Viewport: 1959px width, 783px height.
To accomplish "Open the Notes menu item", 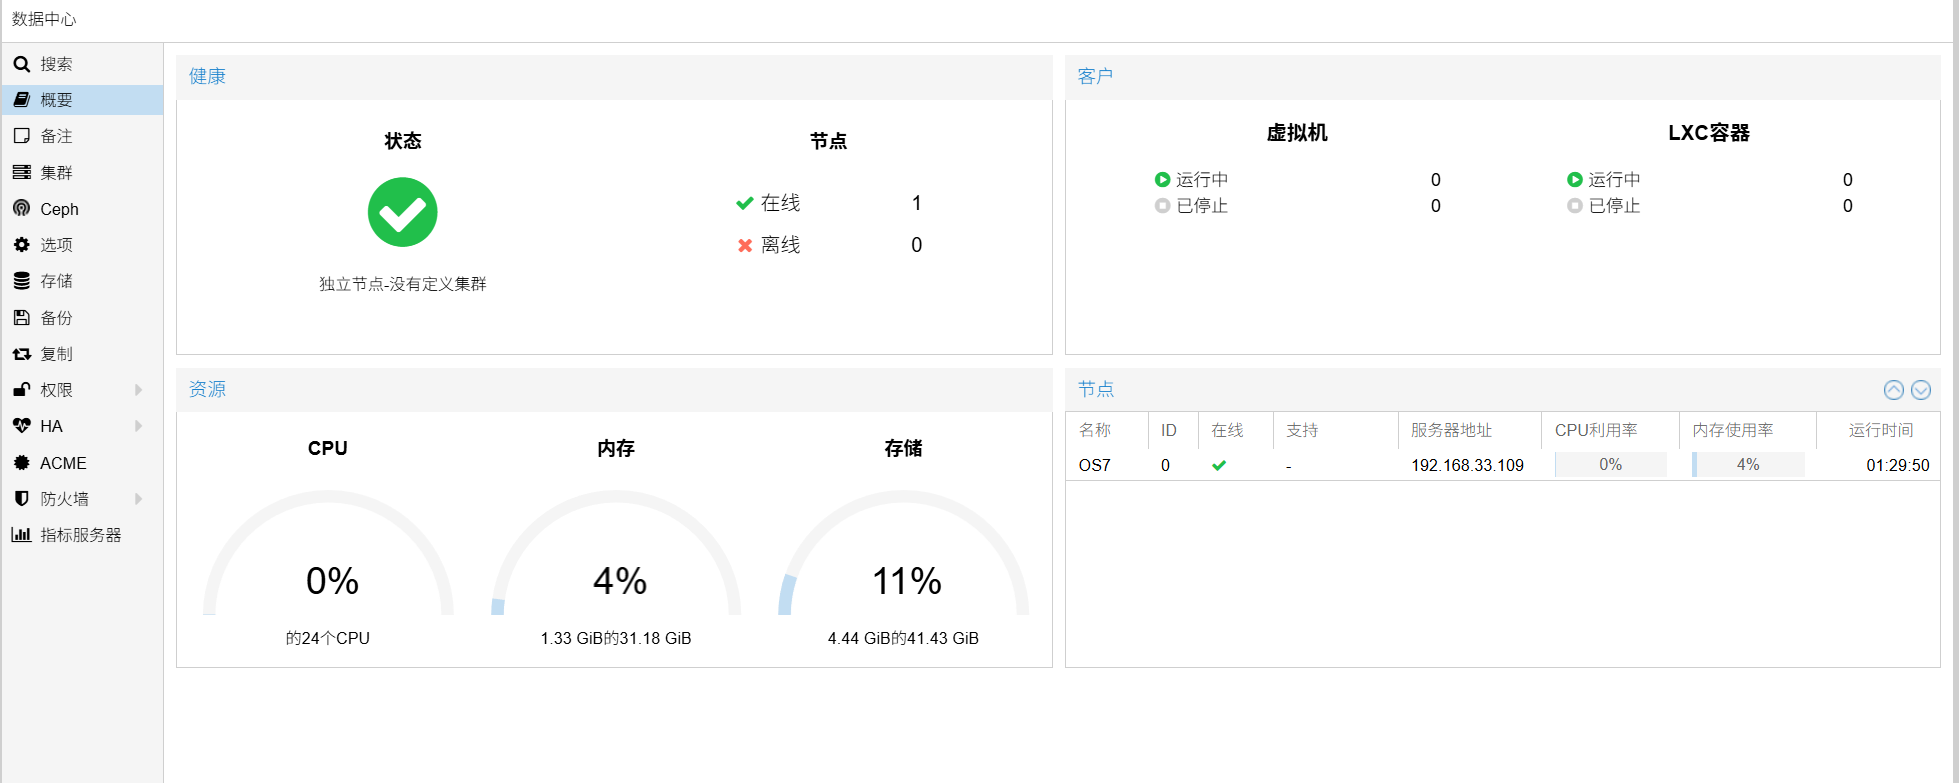I will (x=57, y=136).
